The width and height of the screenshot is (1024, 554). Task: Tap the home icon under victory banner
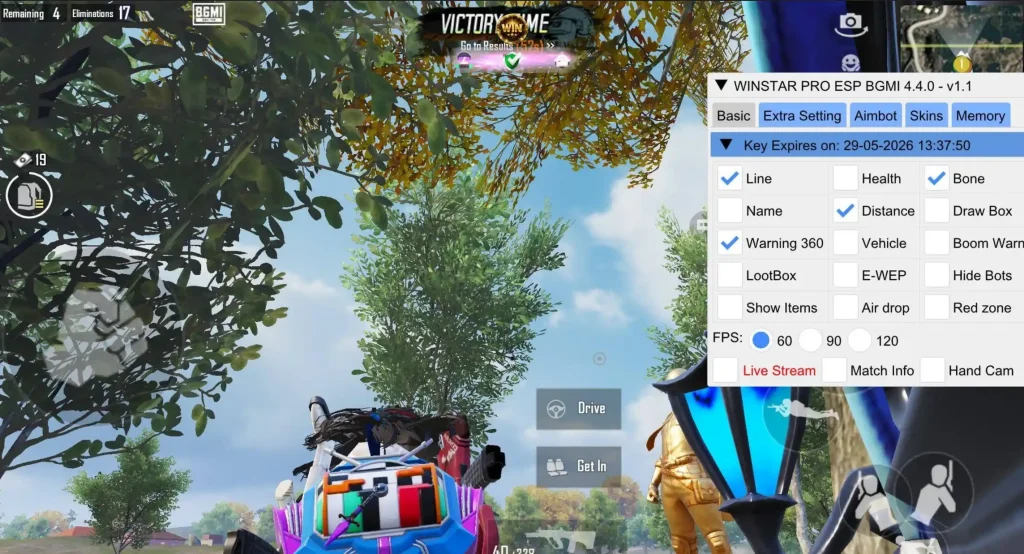[562, 61]
